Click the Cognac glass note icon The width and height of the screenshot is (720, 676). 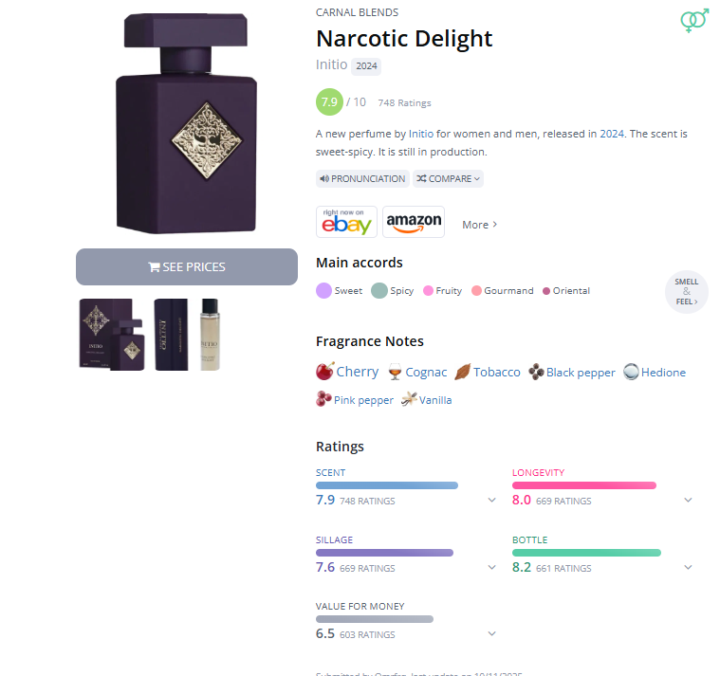(395, 372)
